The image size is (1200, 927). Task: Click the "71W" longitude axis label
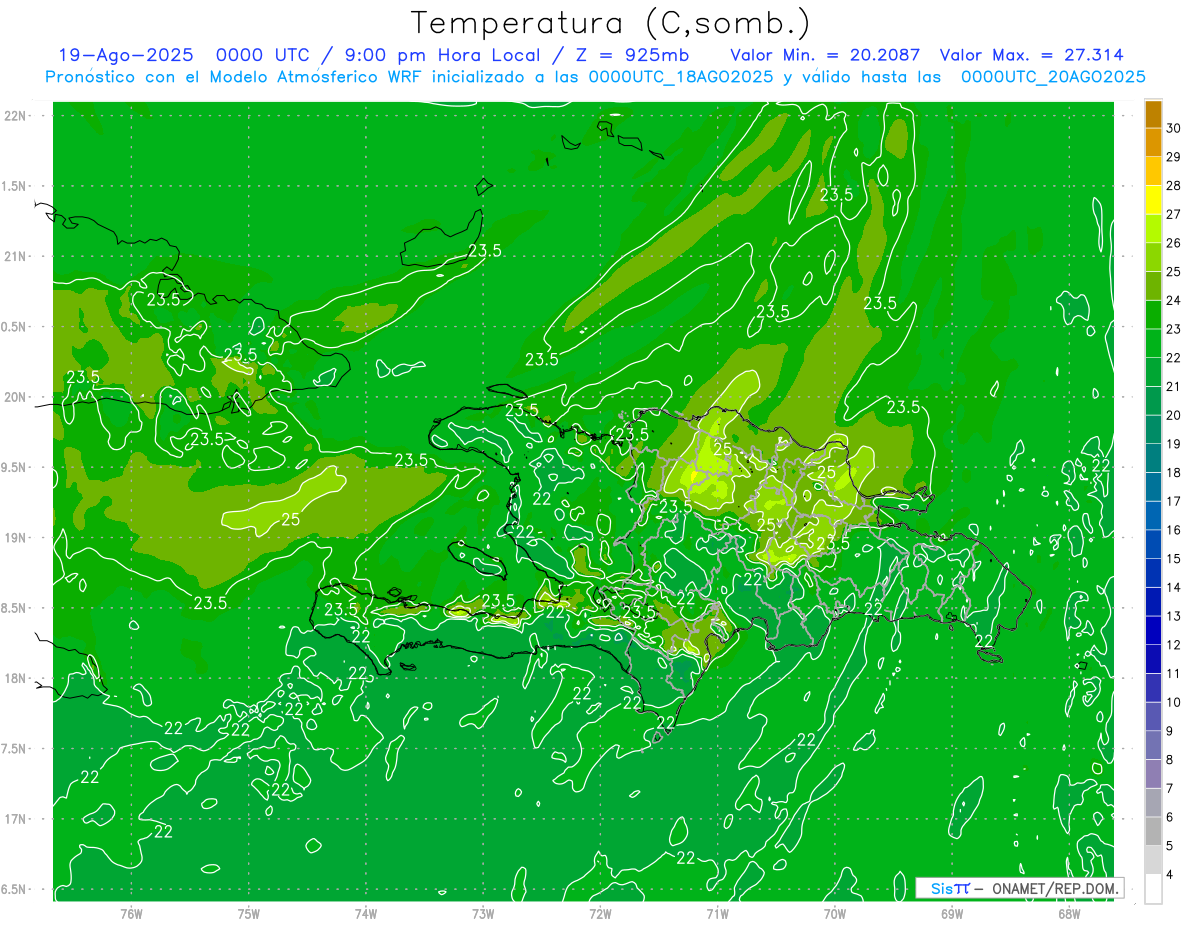click(717, 913)
